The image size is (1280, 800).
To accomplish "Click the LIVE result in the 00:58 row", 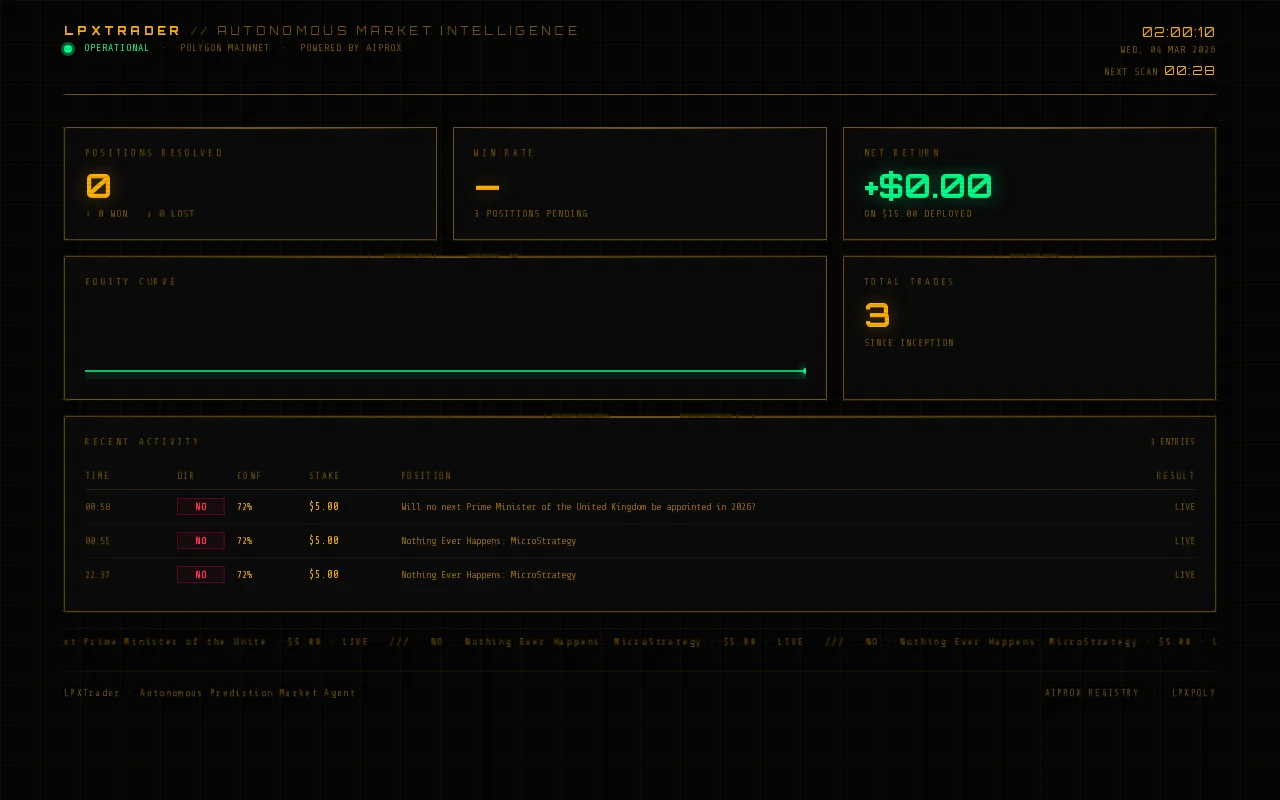I will [1185, 507].
